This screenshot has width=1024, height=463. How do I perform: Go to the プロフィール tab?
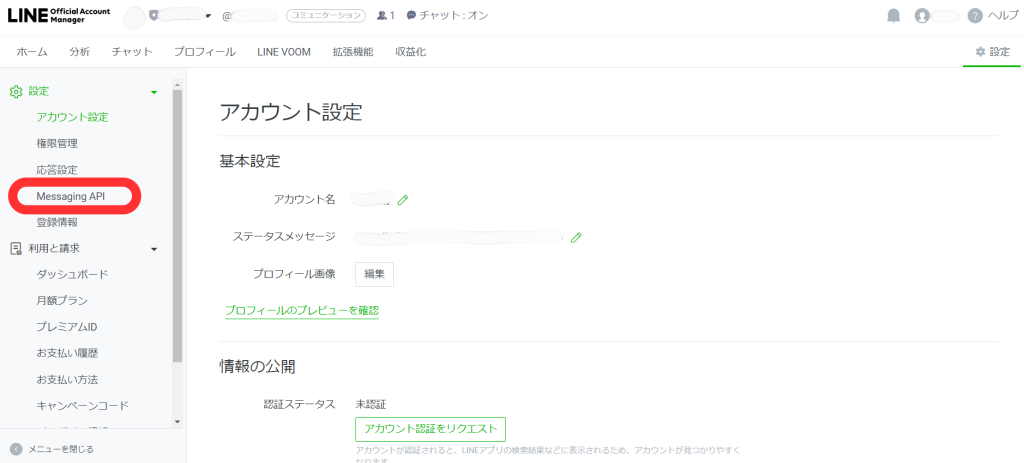coord(204,52)
